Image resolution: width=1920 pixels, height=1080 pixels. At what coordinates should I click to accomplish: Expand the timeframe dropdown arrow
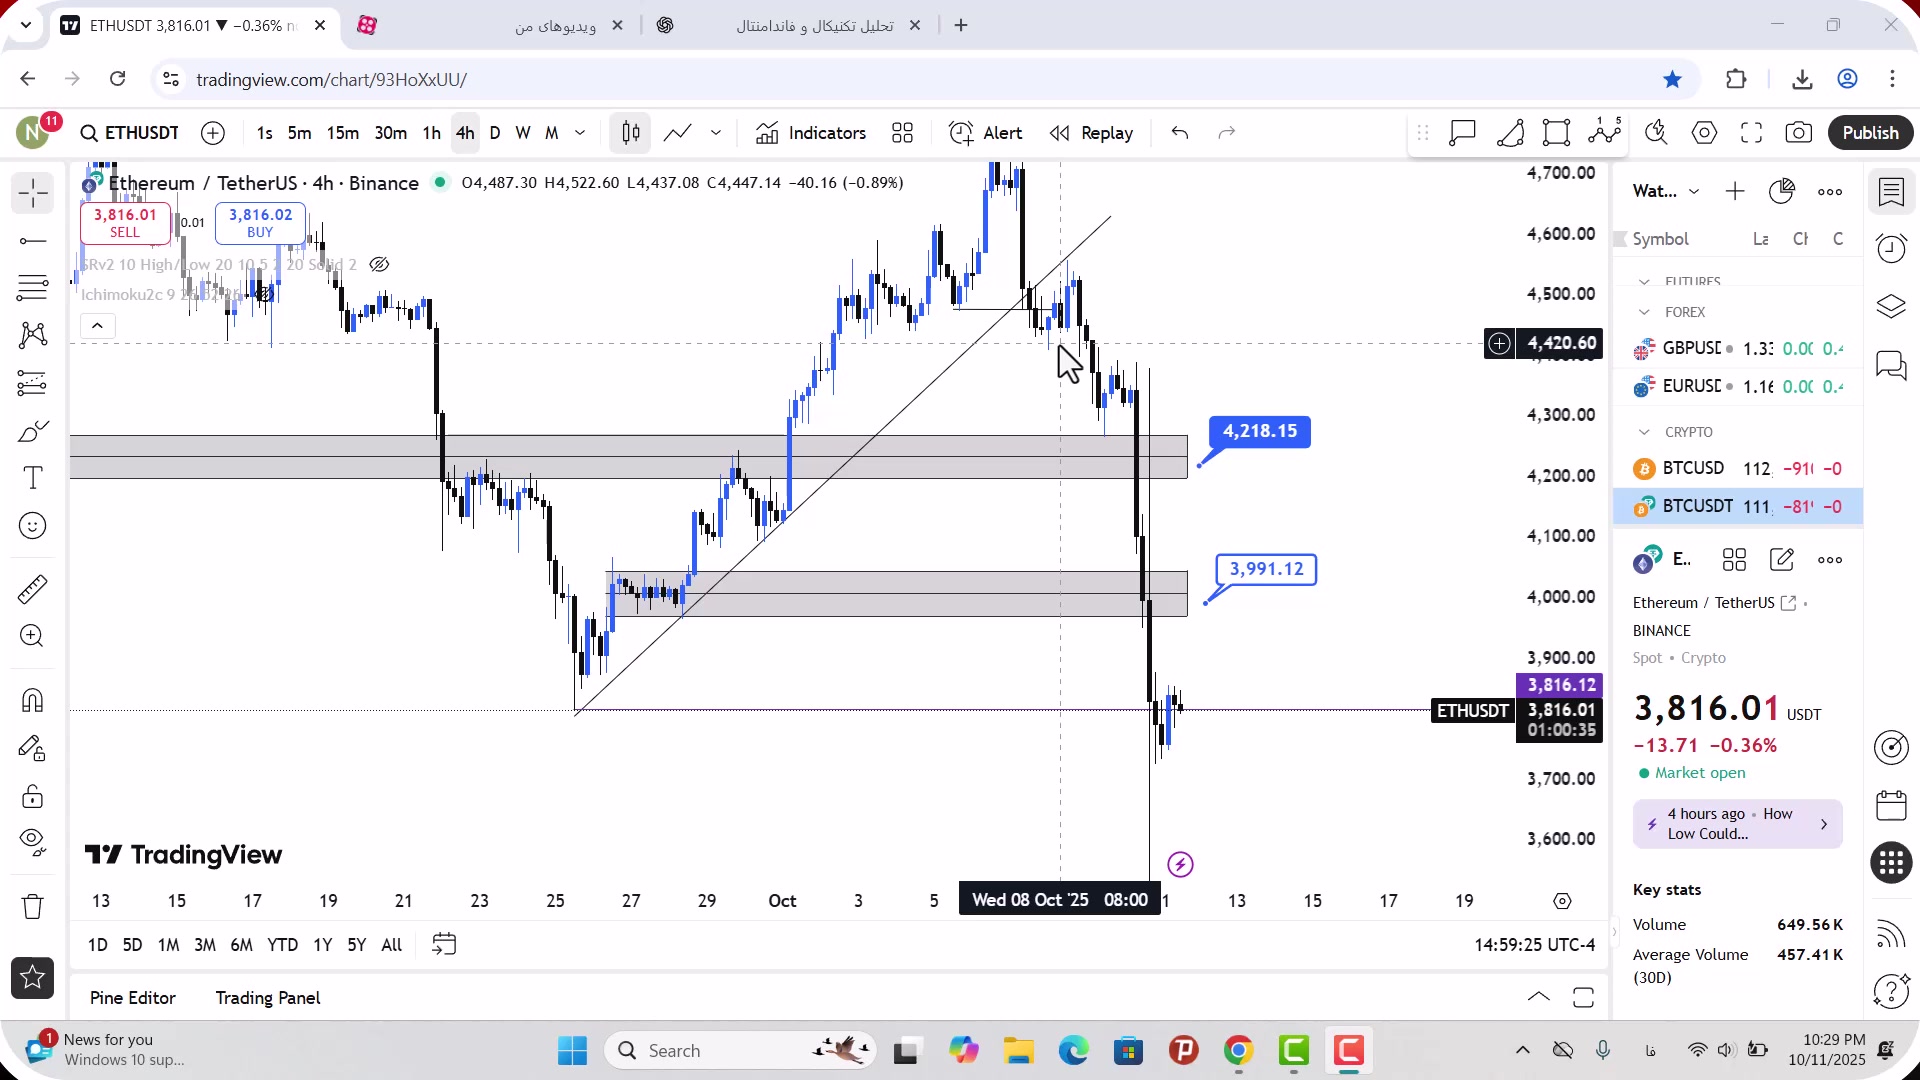coord(580,133)
